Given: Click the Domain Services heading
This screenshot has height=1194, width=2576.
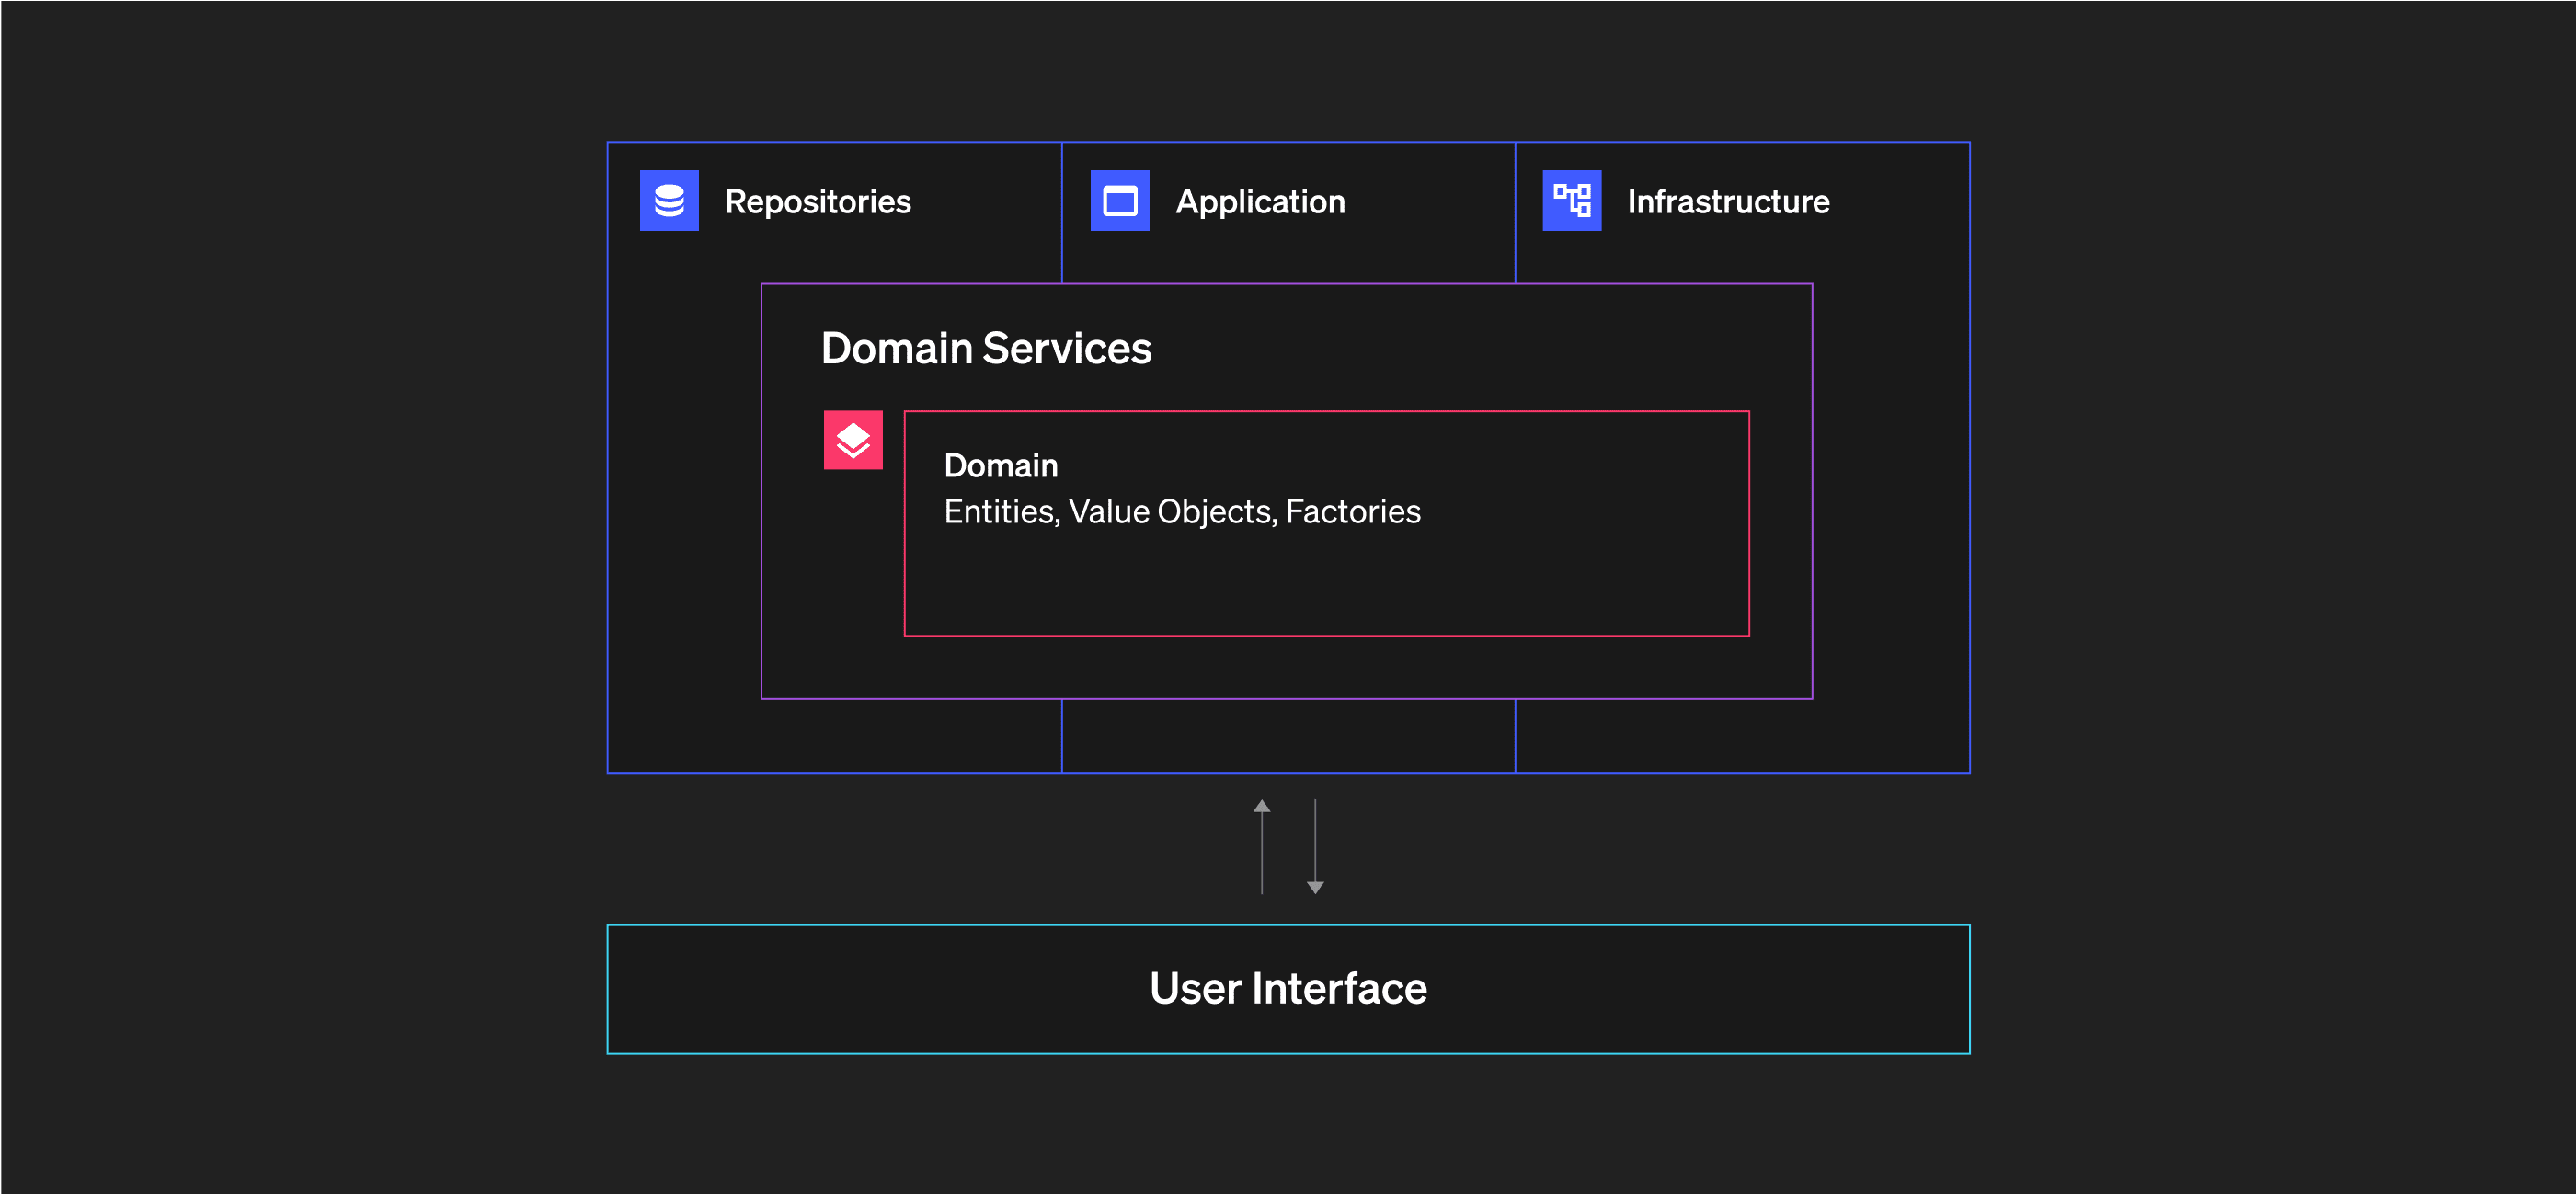Looking at the screenshot, I should pyautogui.click(x=985, y=348).
